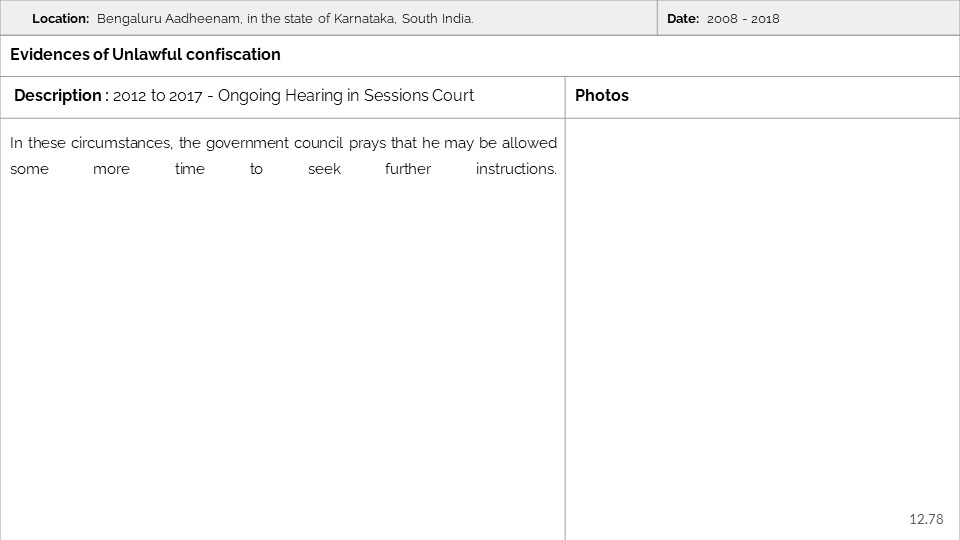Click the empty area under the Photos header
Viewport: 960px width, 540px height.
(x=762, y=320)
